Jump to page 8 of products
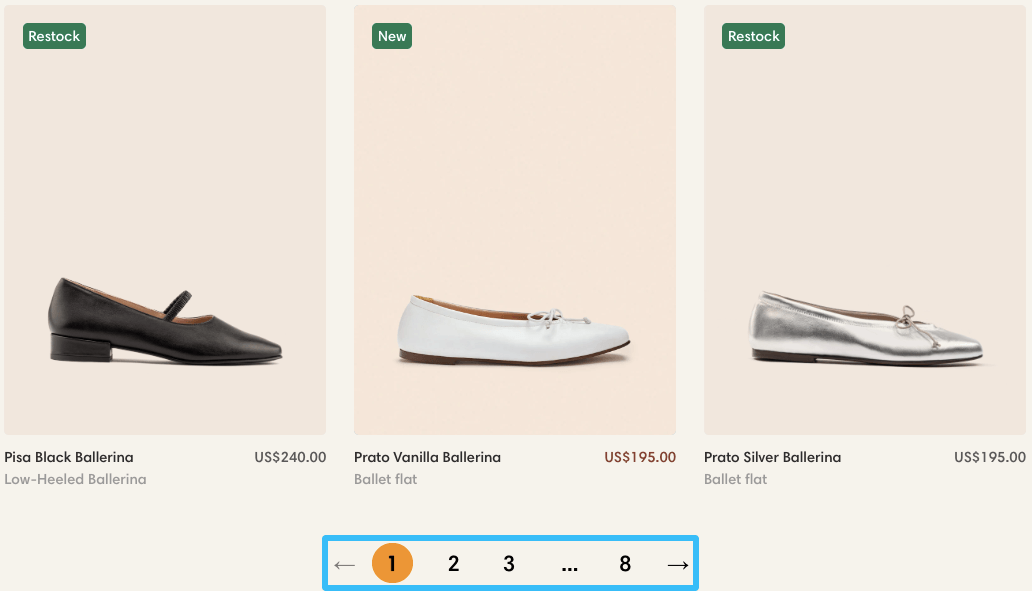 click(625, 563)
